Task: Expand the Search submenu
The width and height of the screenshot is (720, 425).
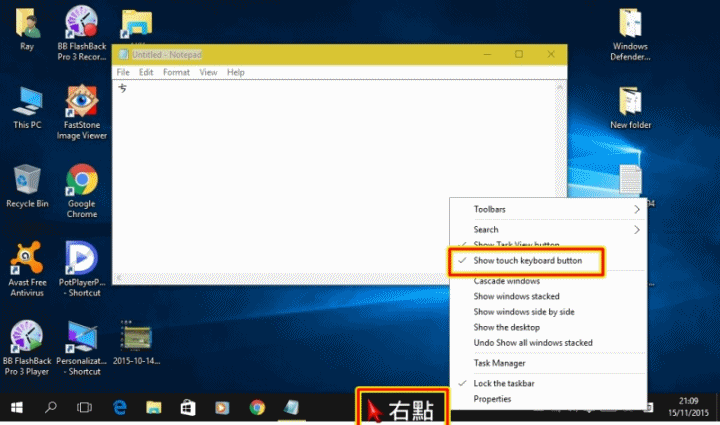Action: click(x=548, y=229)
